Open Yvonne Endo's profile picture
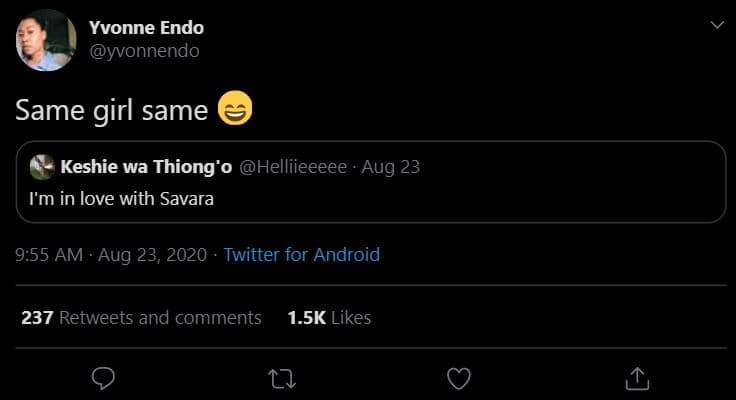This screenshot has height=400, width=736. [46, 40]
